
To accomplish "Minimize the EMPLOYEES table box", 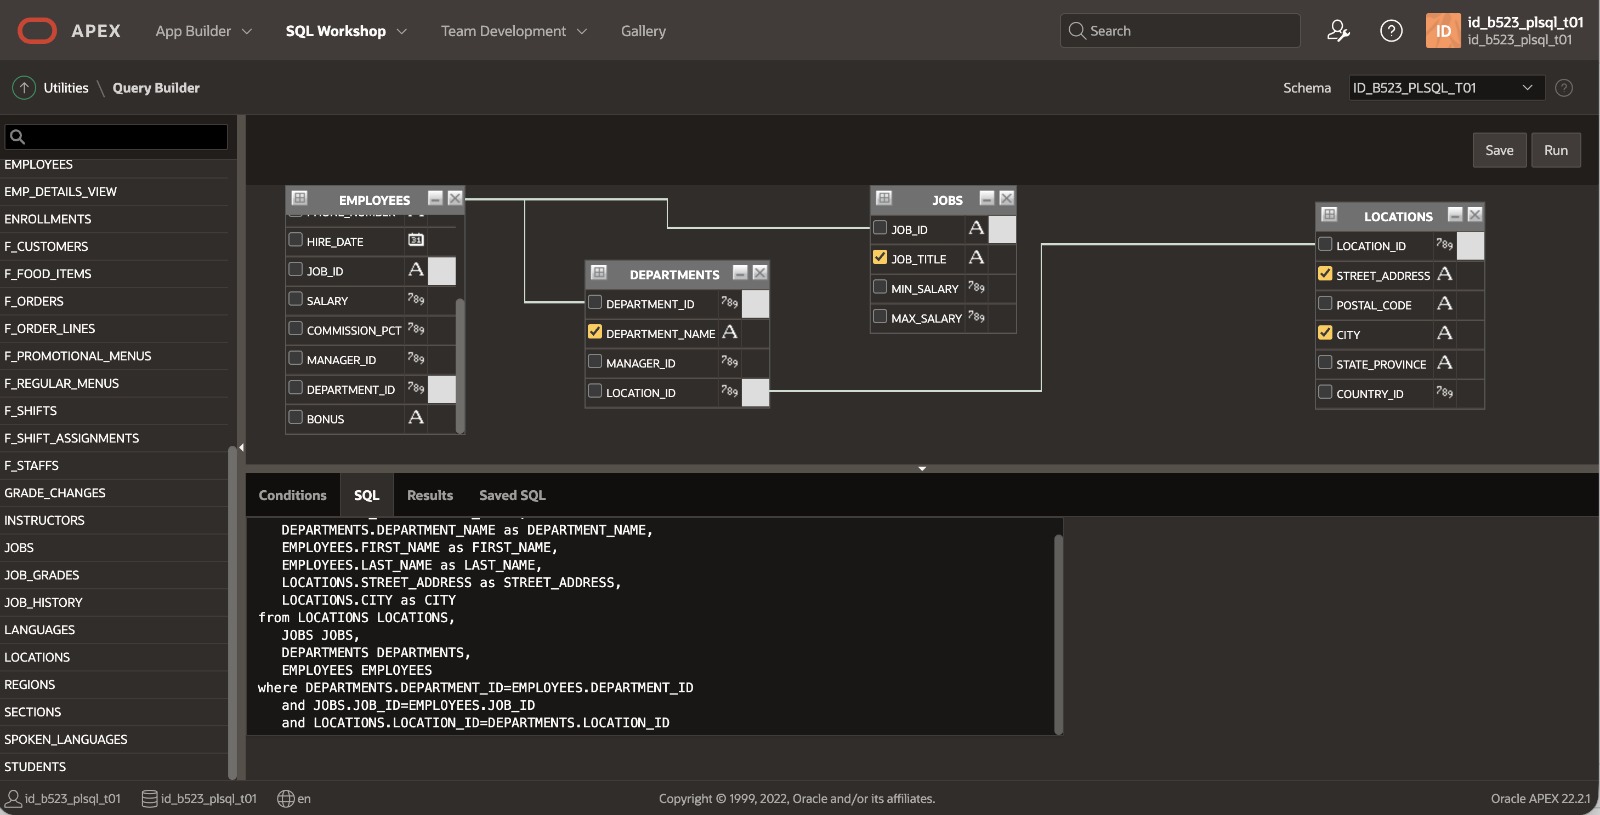I will point(435,198).
